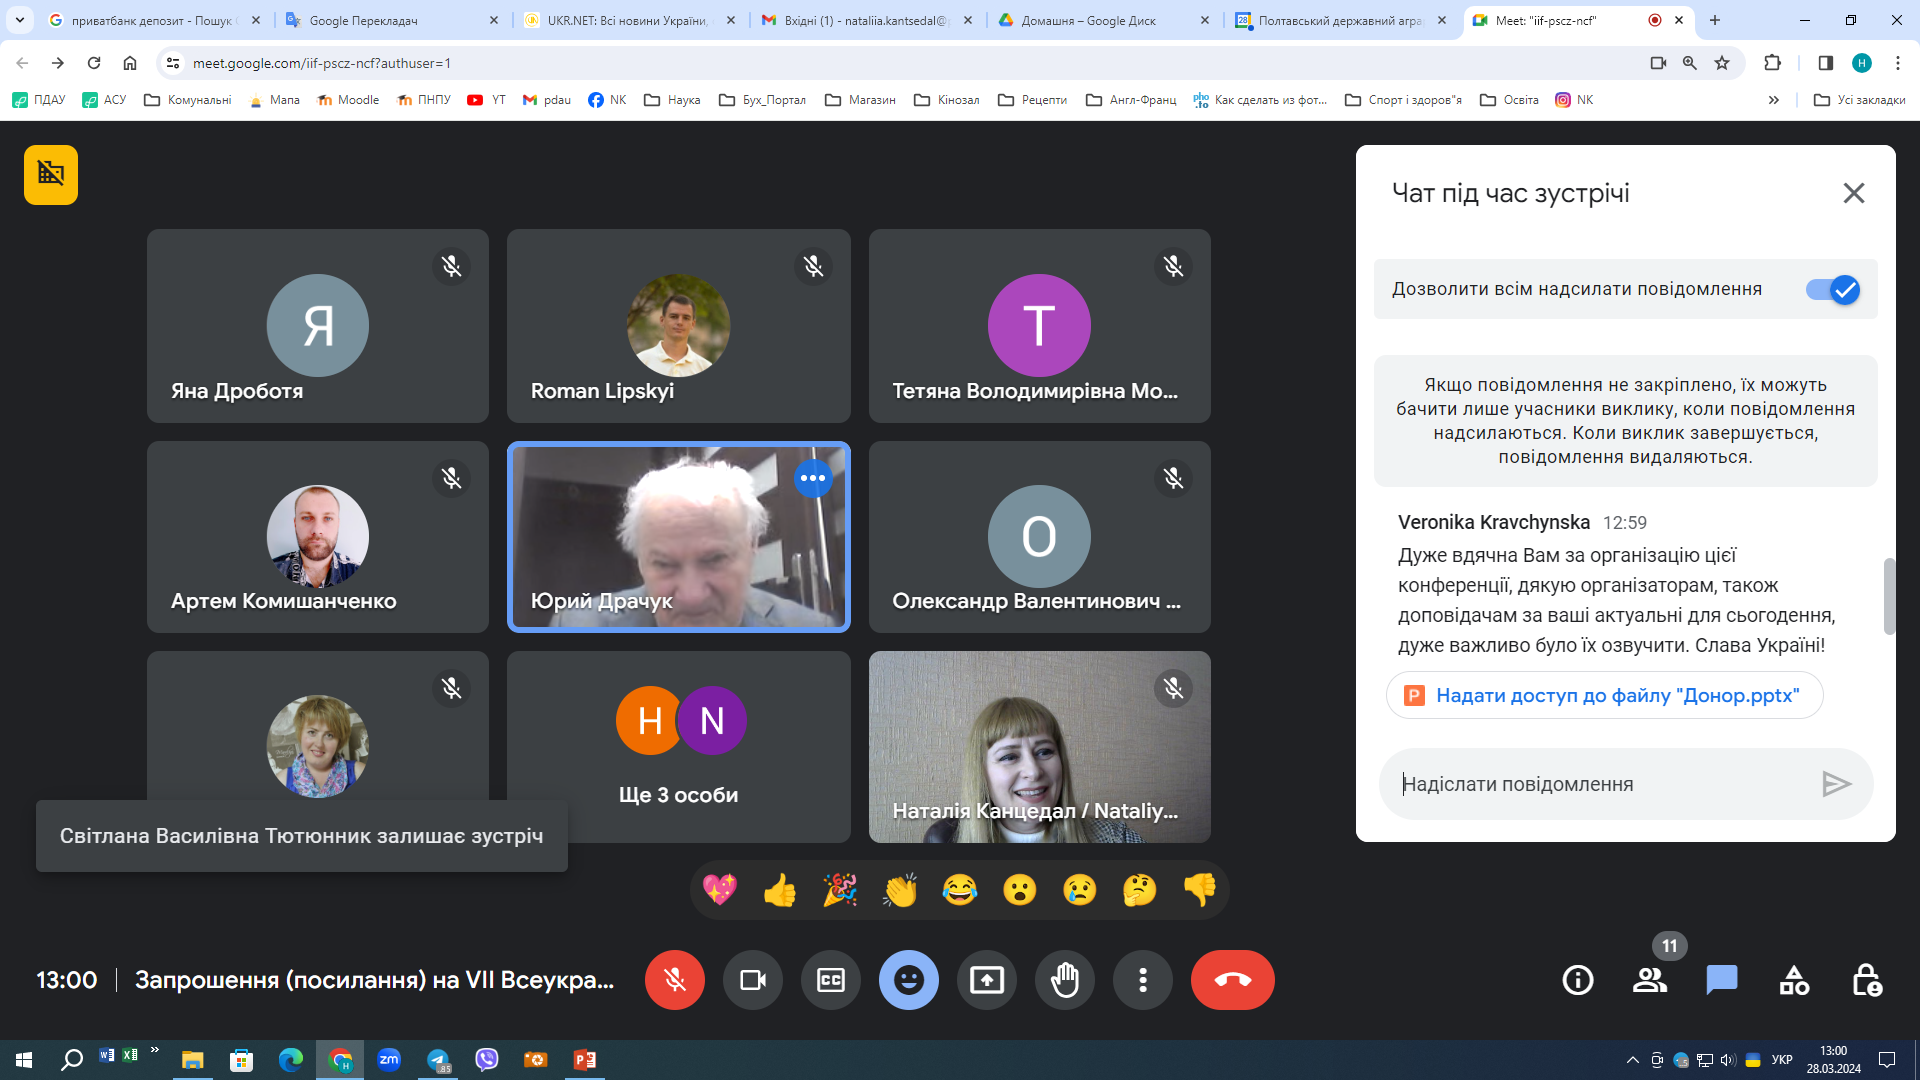Bookmark this page with the star icon
1920x1080 pixels.
click(1722, 63)
